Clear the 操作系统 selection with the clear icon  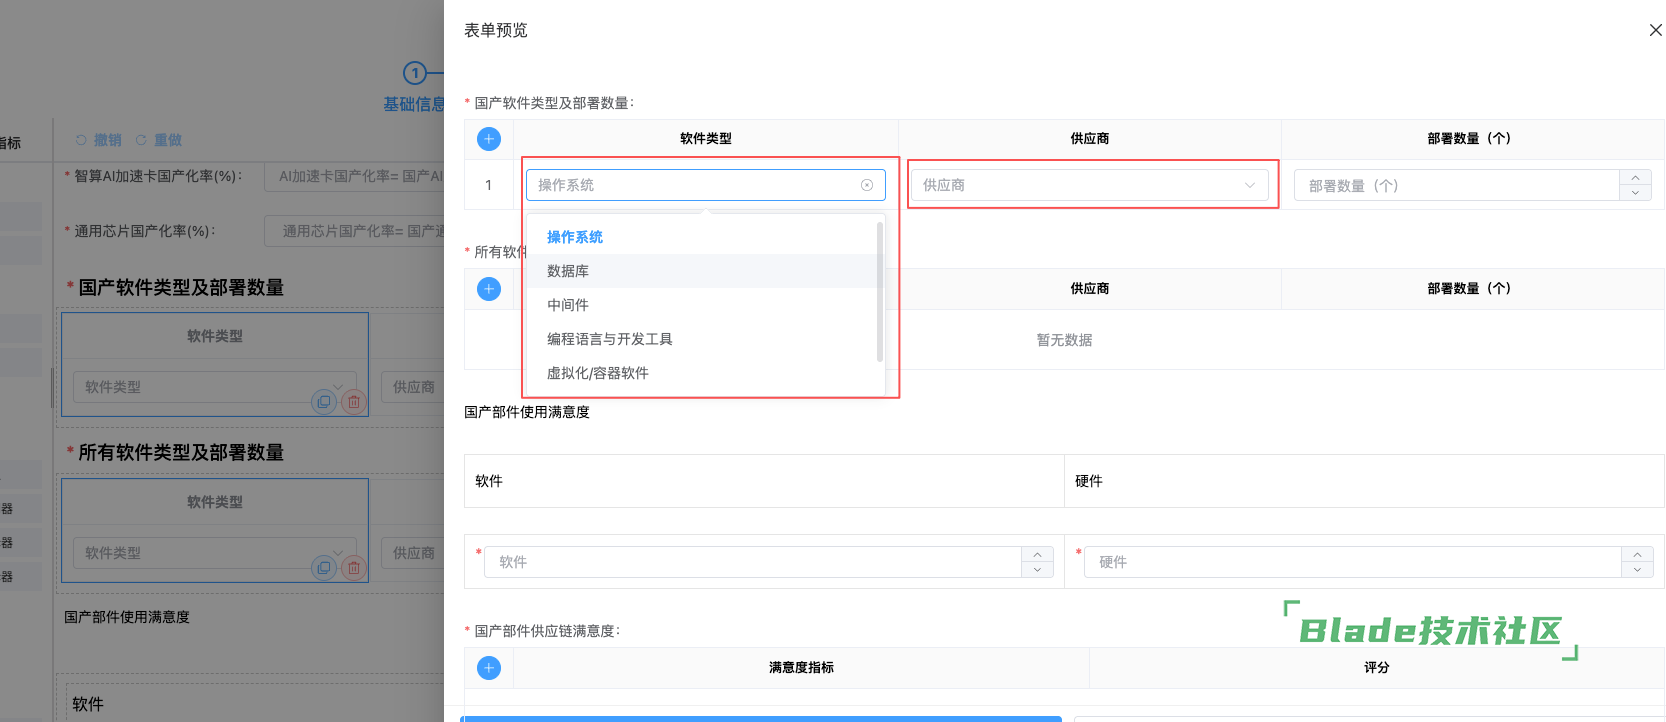tap(867, 185)
